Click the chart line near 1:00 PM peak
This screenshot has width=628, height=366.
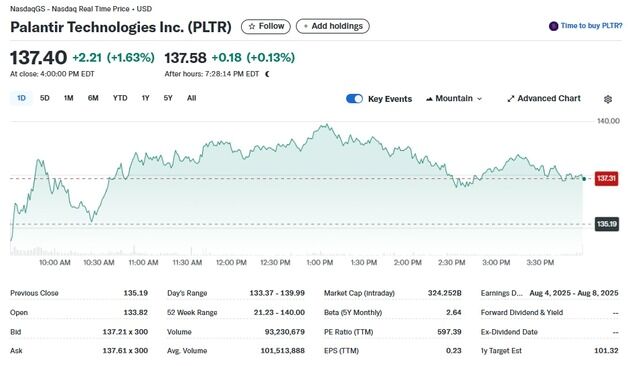(325, 126)
